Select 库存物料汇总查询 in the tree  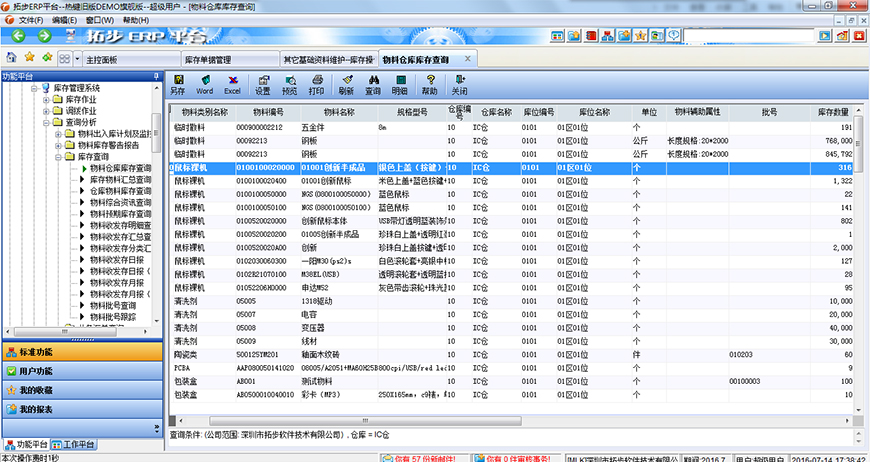pos(120,178)
